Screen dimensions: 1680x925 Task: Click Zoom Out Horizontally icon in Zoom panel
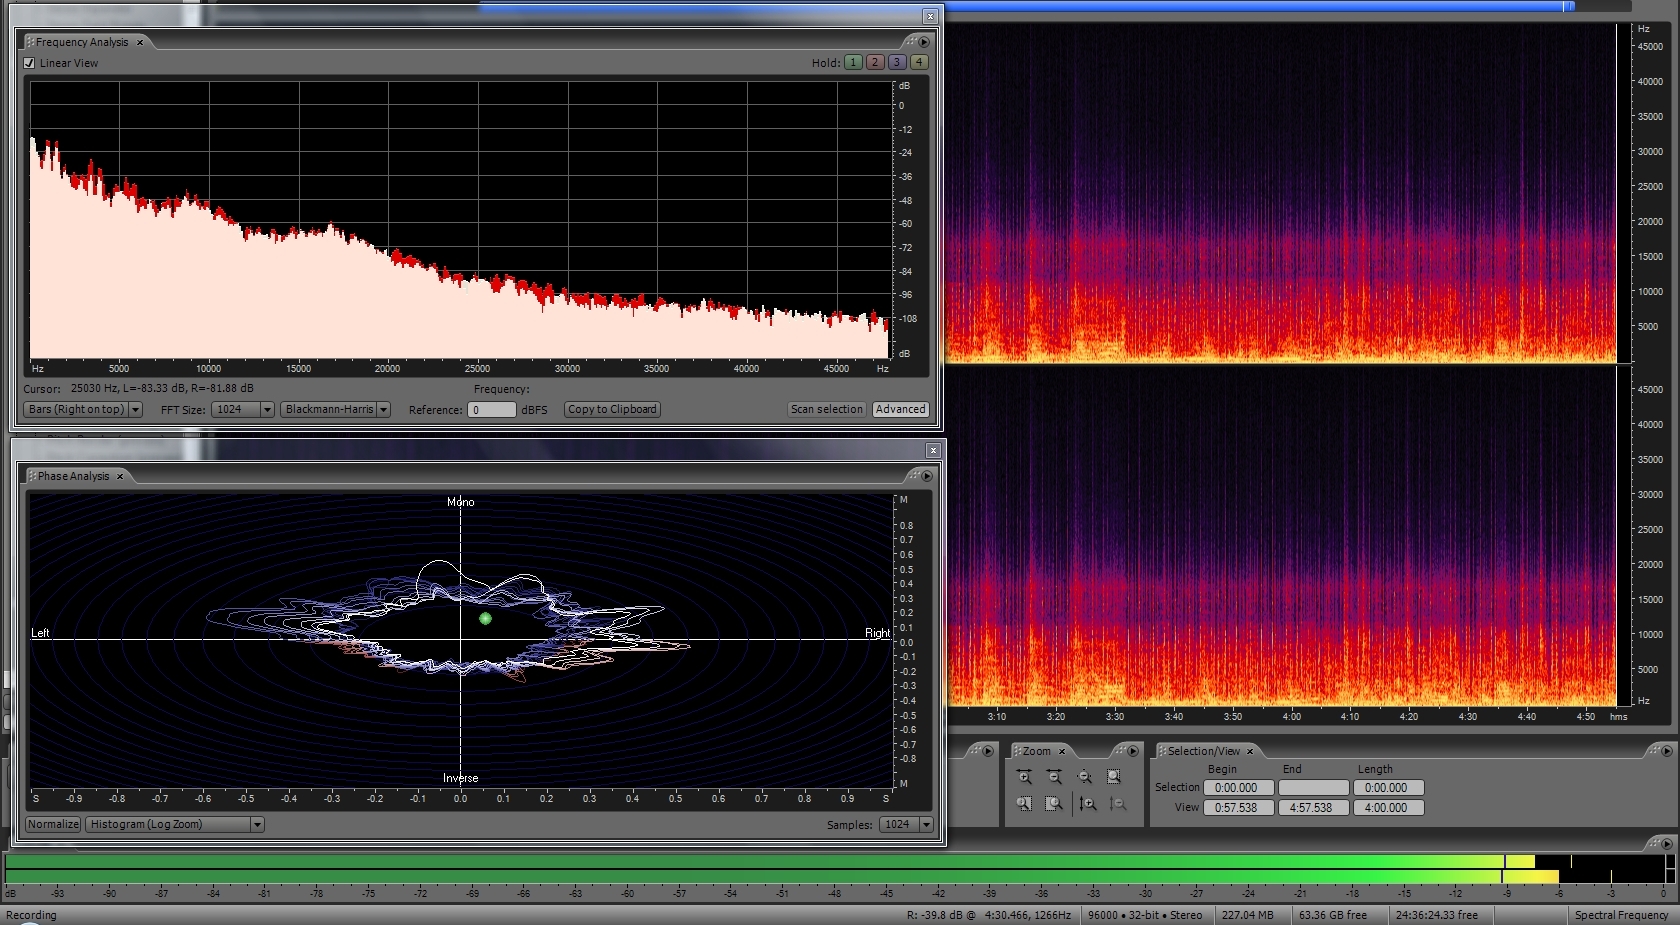tap(1054, 777)
